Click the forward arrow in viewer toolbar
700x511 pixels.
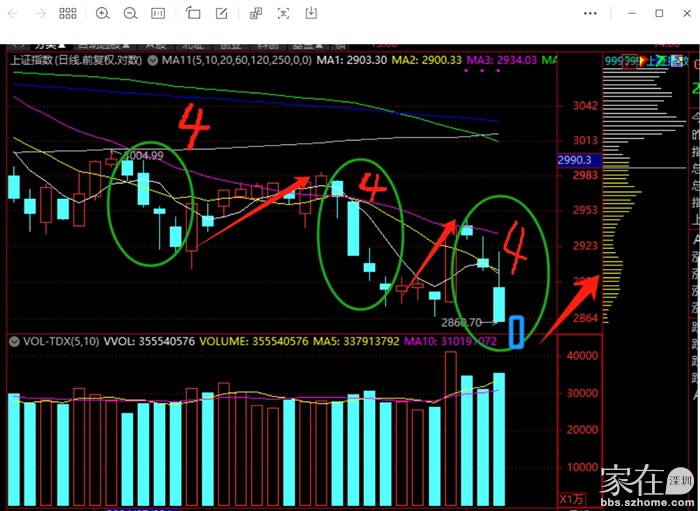(x=40, y=13)
